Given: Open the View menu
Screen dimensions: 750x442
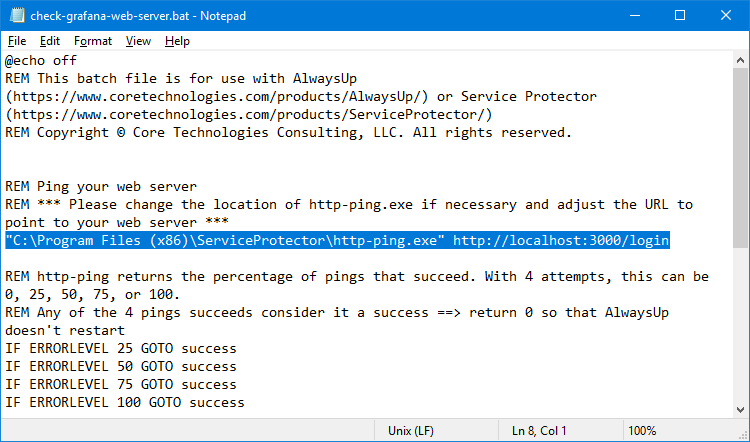Looking at the screenshot, I should [x=138, y=41].
